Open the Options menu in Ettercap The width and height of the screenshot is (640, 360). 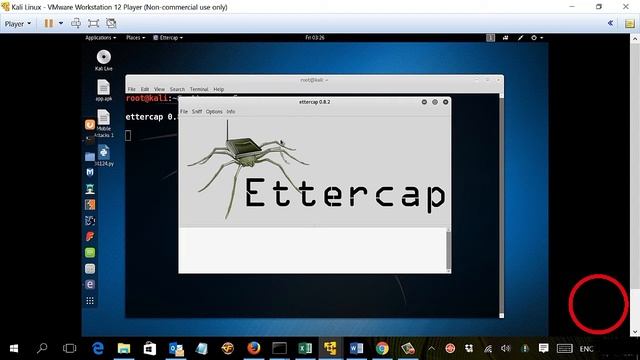click(x=214, y=111)
